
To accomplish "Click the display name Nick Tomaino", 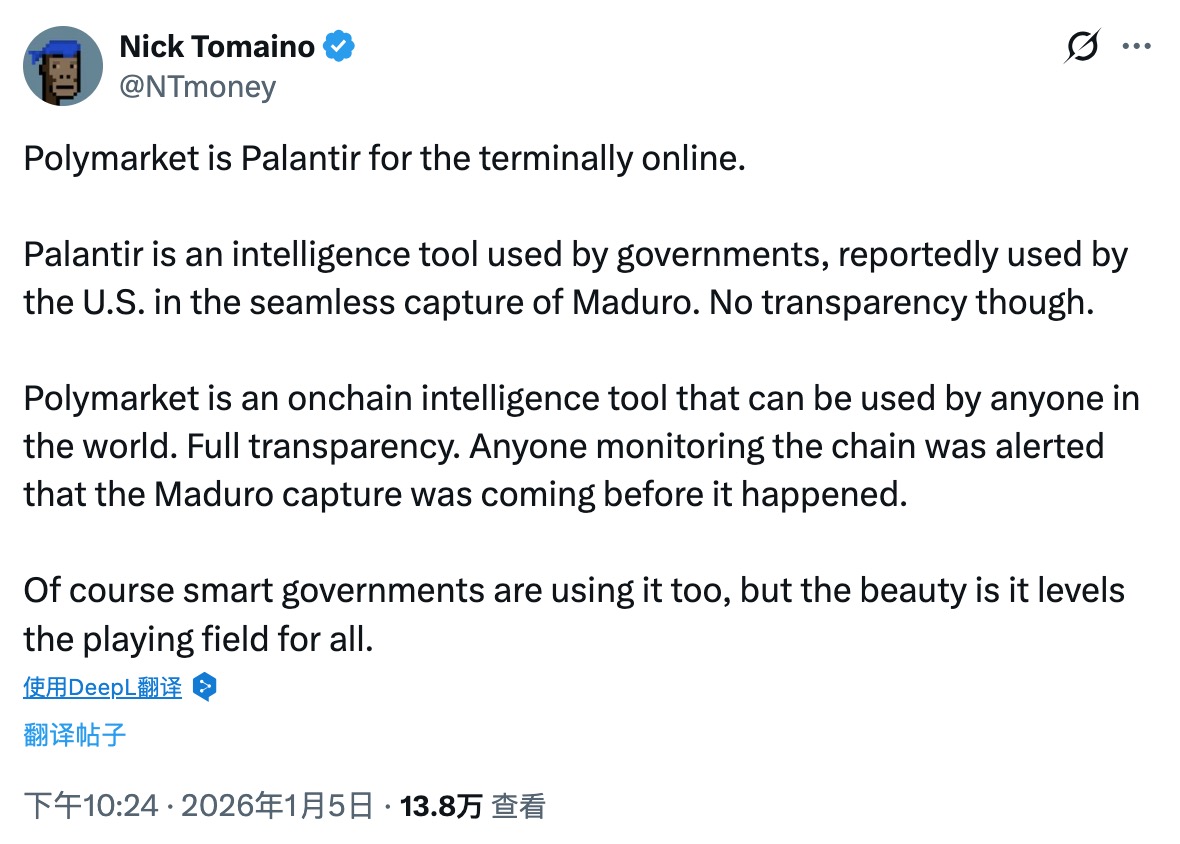I will click(x=217, y=46).
